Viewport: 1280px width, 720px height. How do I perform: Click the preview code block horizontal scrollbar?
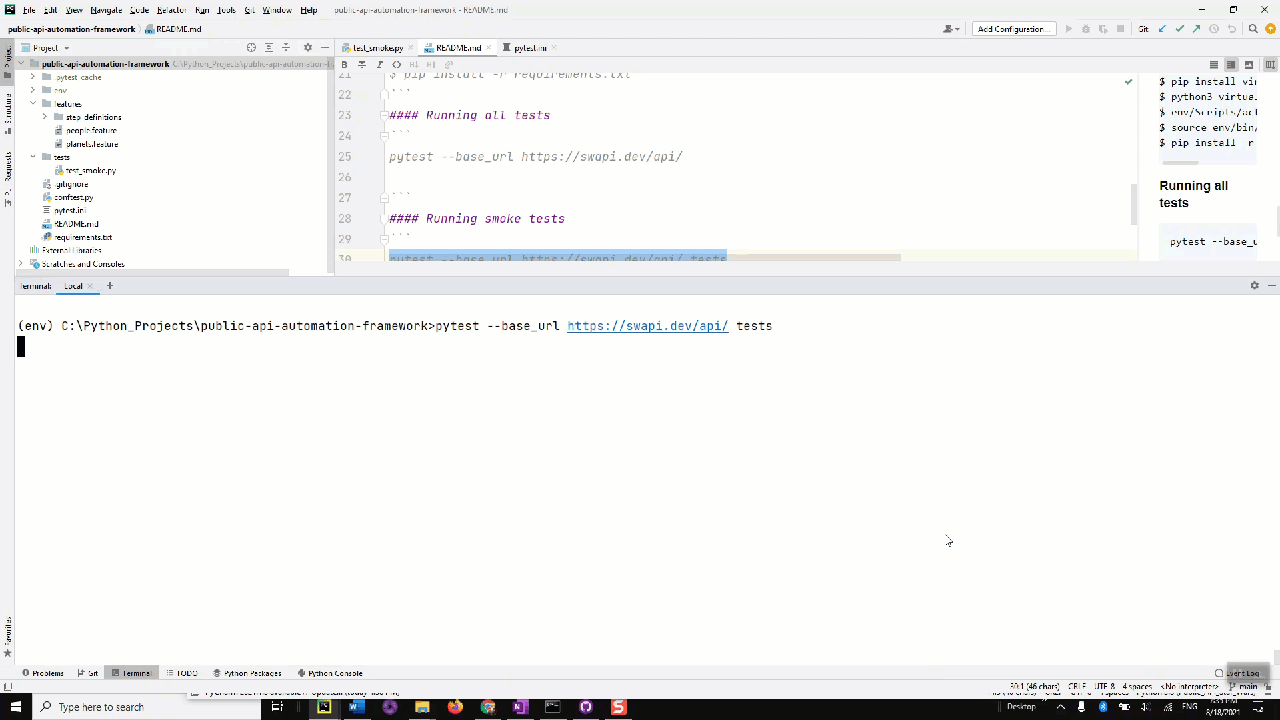click(1181, 163)
